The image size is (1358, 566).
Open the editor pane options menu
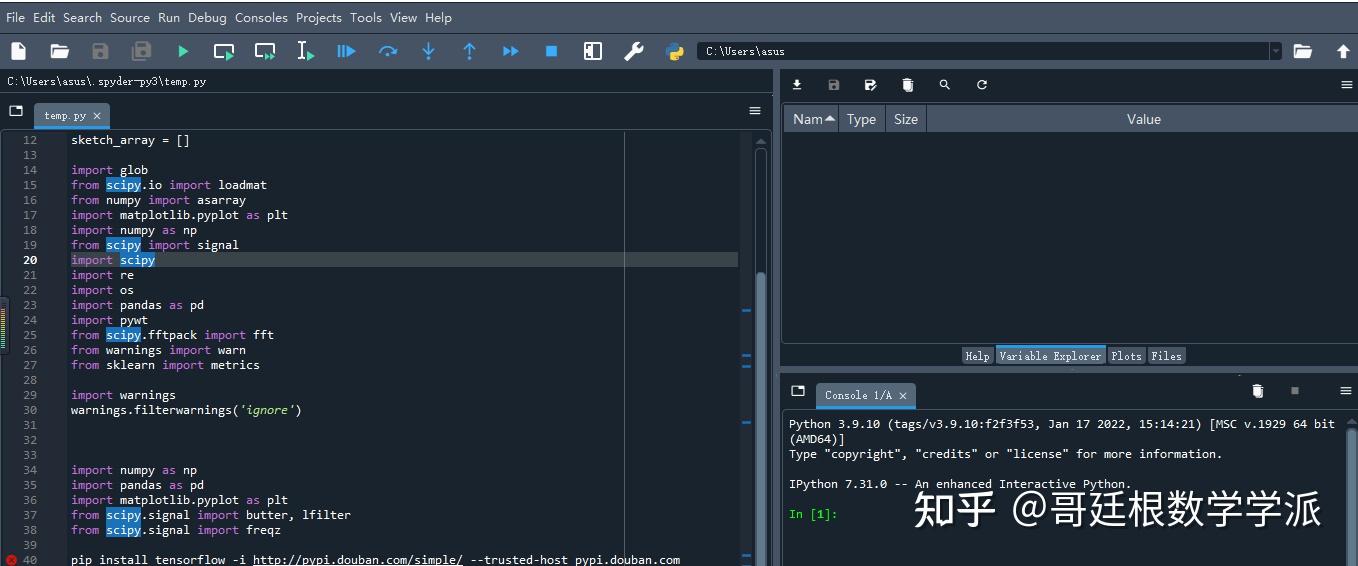tap(755, 111)
